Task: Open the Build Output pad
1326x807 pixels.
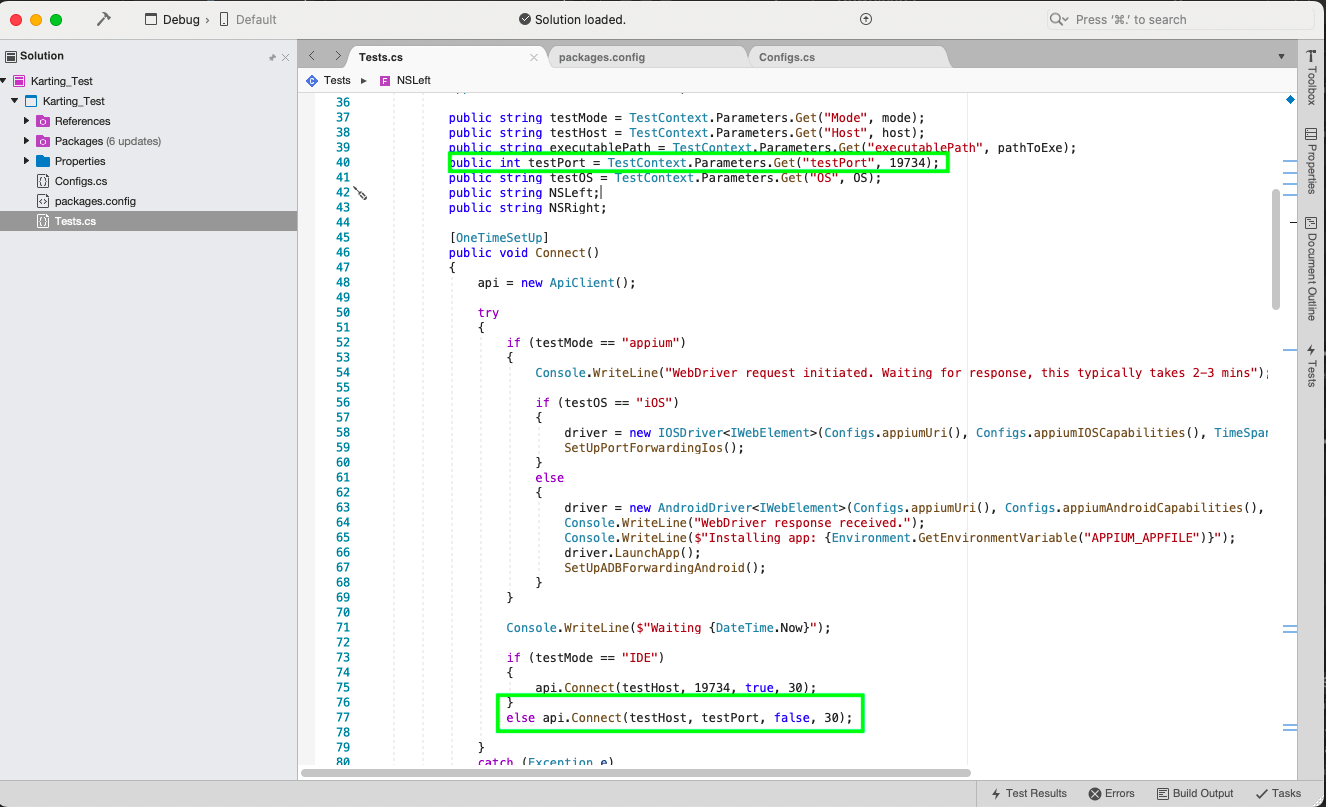Action: click(1196, 793)
